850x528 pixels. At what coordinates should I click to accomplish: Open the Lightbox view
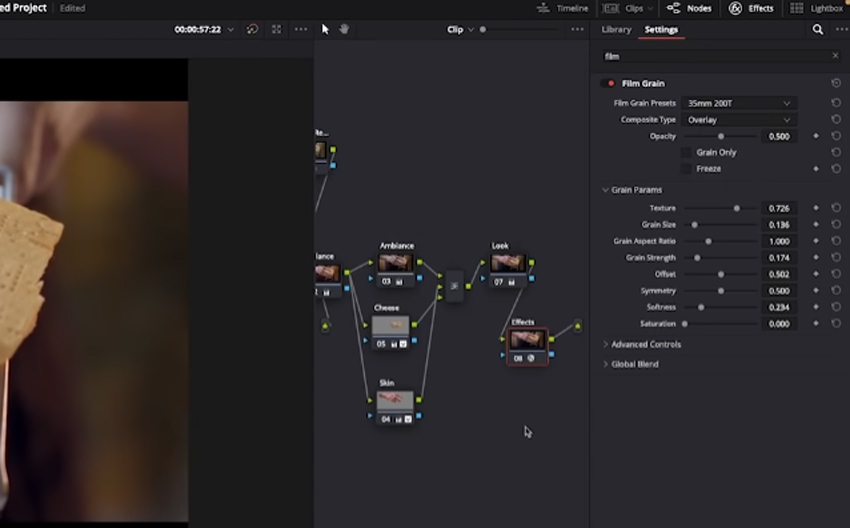pos(816,8)
